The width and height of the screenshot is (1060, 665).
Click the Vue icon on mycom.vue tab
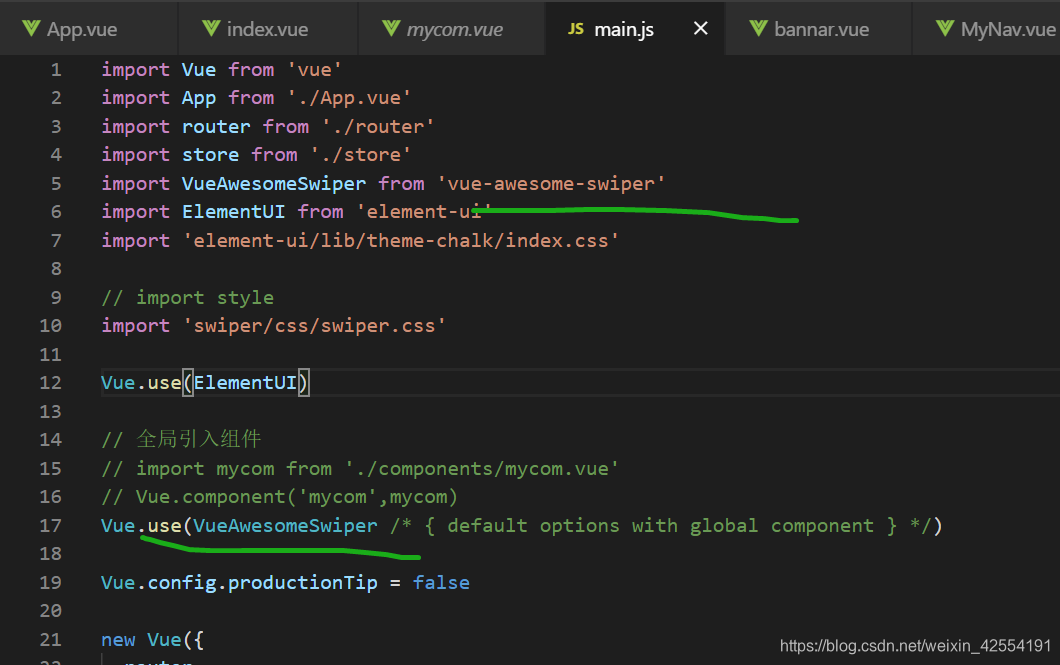point(391,28)
